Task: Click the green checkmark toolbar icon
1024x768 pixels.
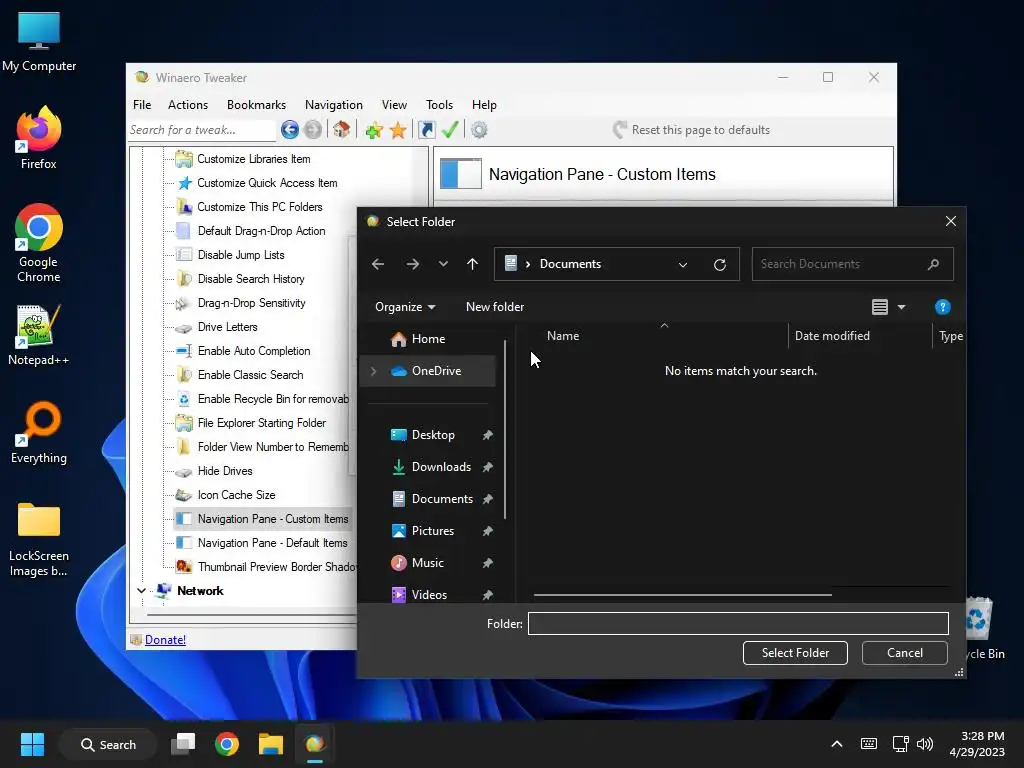Action: click(x=450, y=130)
